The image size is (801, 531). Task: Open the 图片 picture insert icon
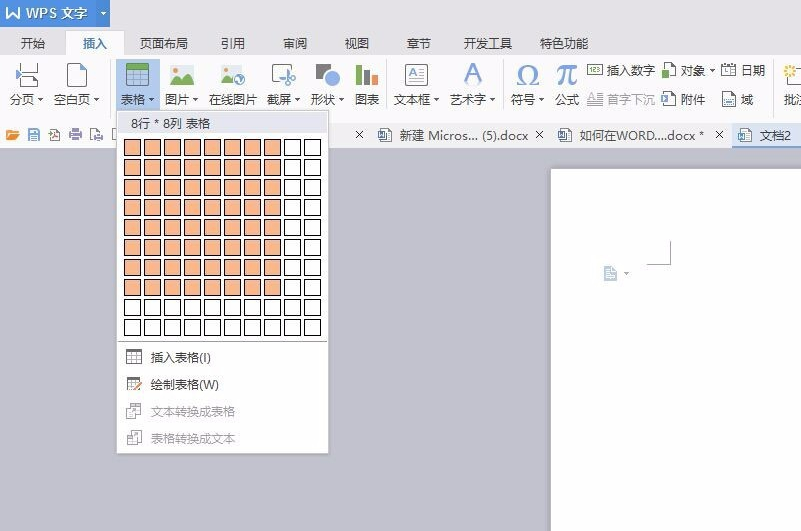(181, 75)
